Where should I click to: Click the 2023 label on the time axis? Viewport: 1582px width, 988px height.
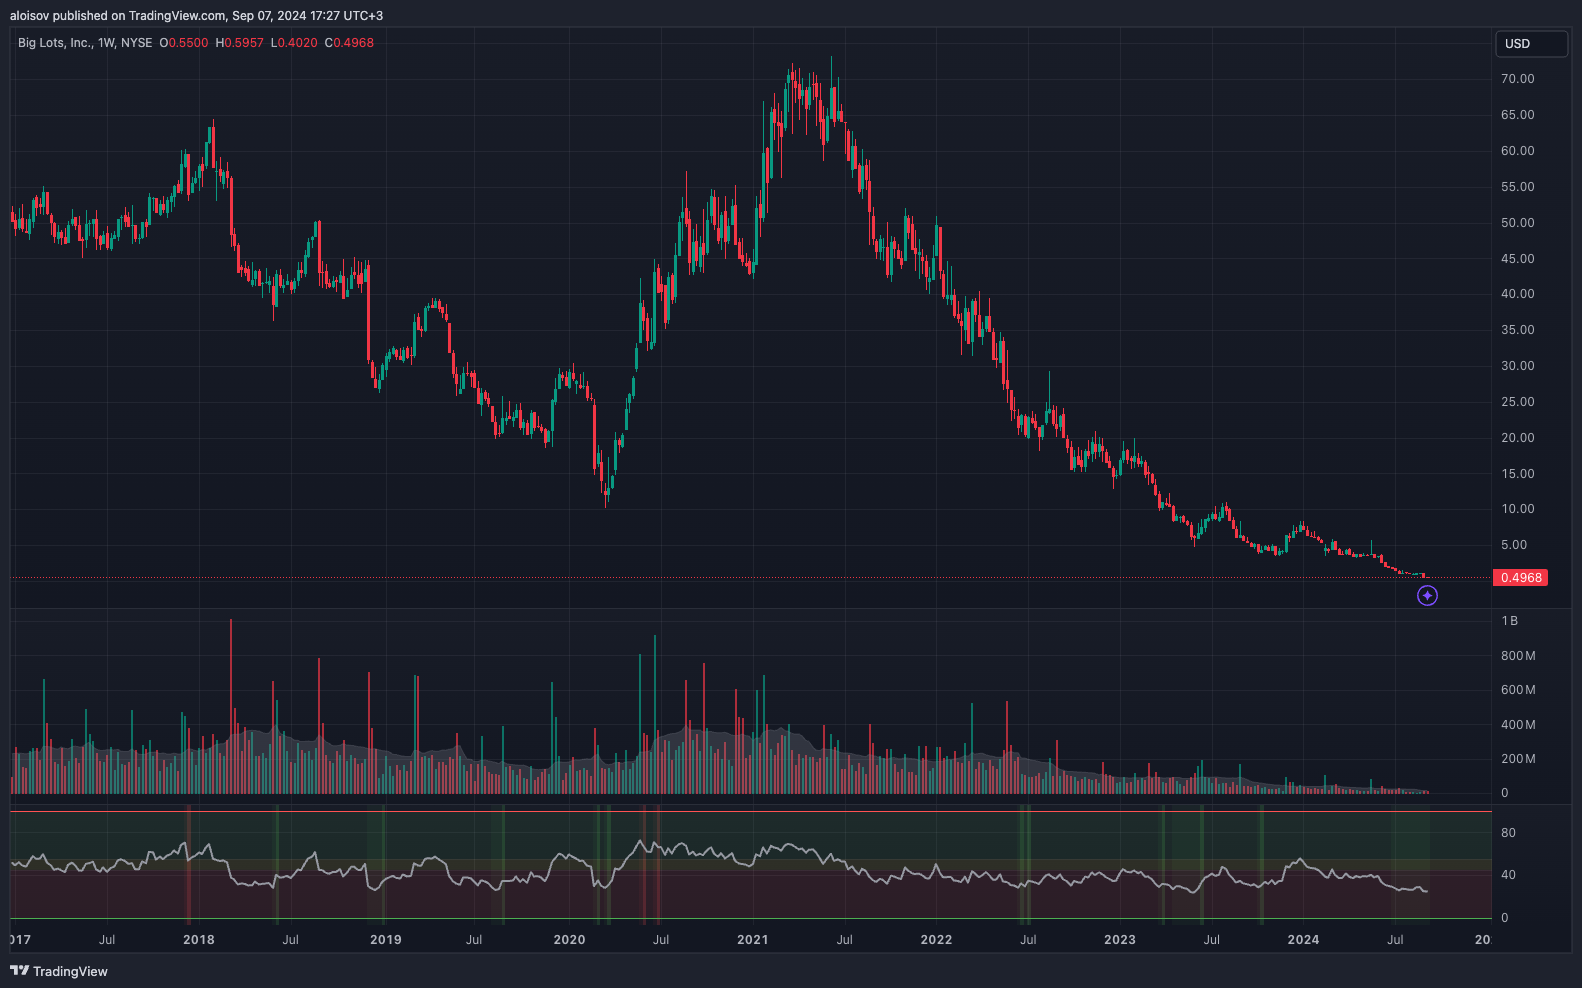coord(1120,940)
